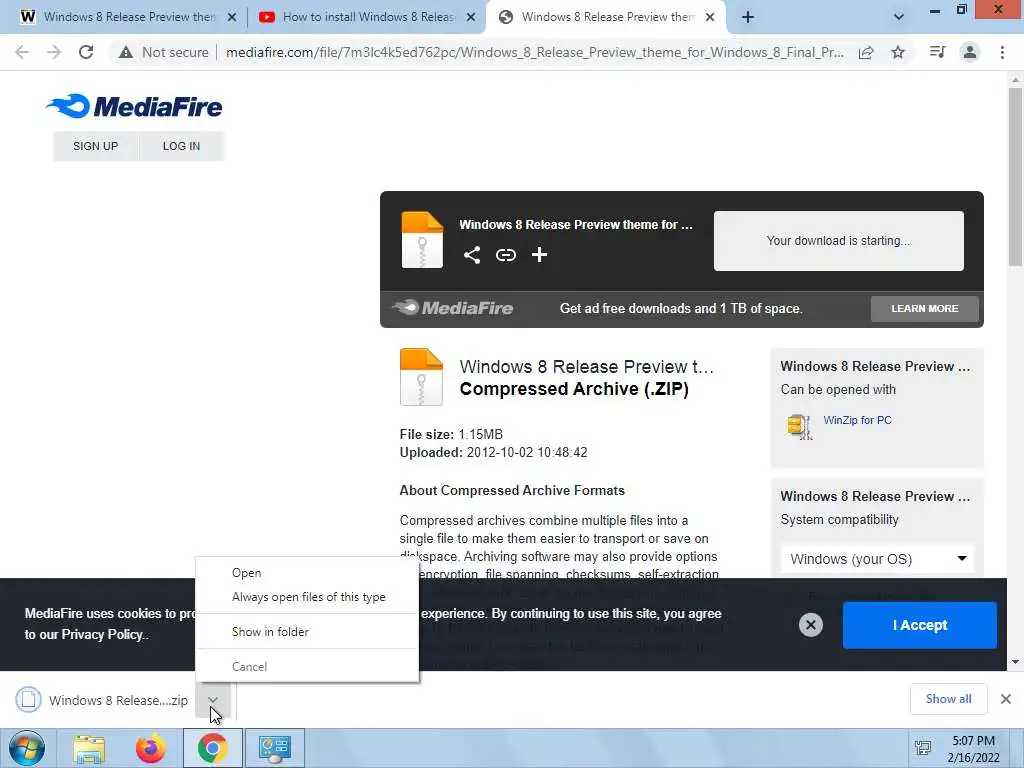This screenshot has width=1024, height=768.
Task: Open the control panel taskbar icon
Action: (274, 748)
